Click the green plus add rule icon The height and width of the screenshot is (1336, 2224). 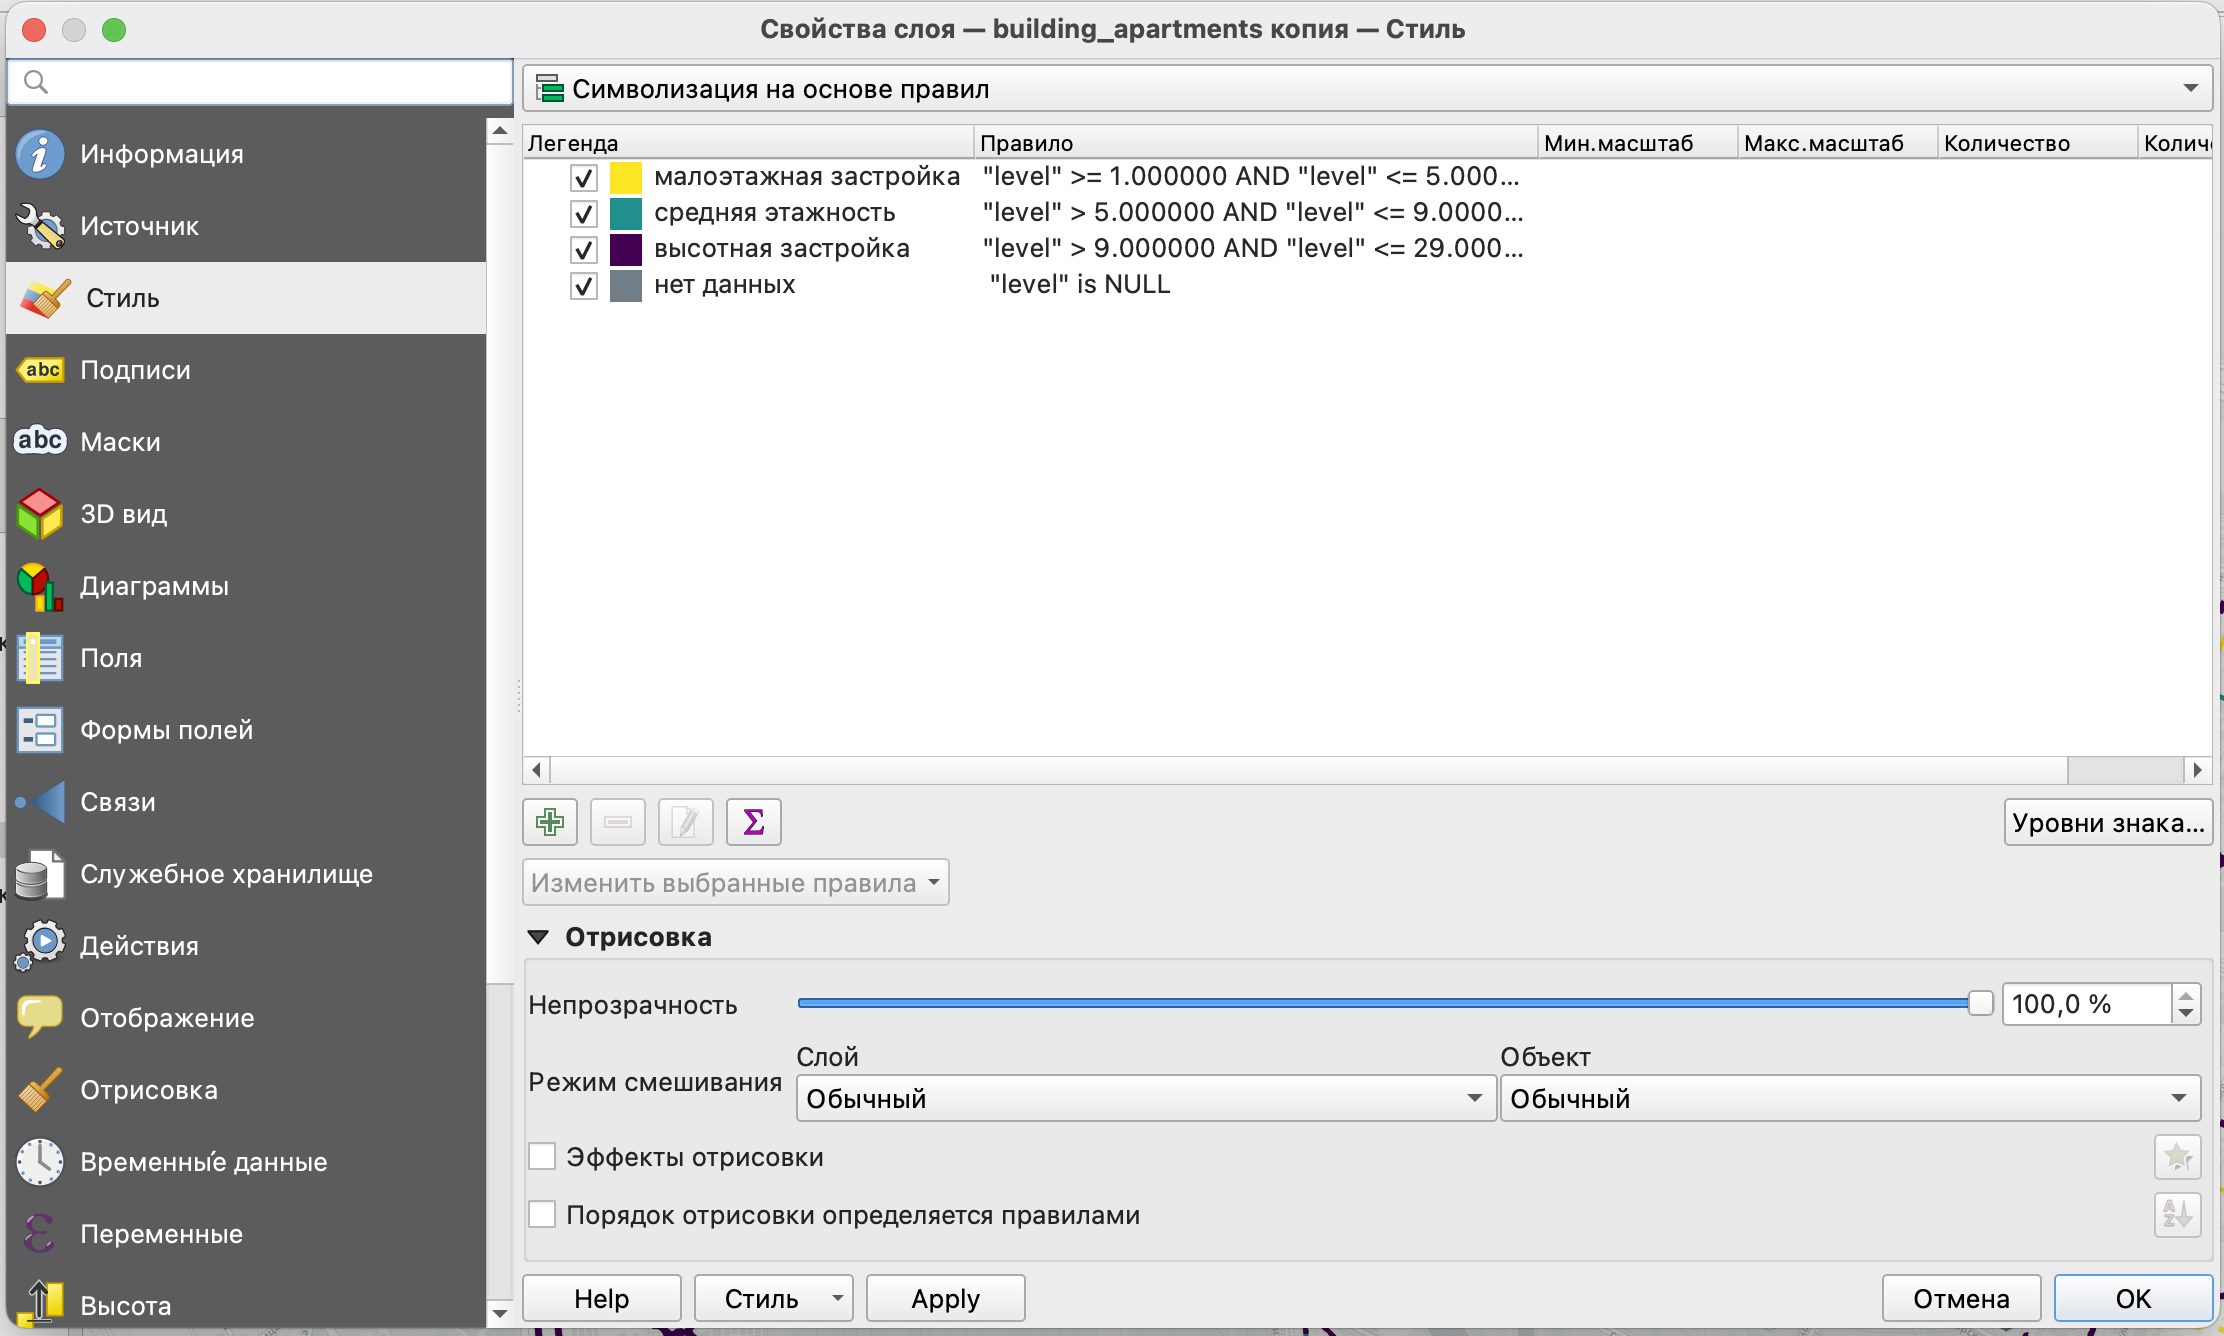549,822
